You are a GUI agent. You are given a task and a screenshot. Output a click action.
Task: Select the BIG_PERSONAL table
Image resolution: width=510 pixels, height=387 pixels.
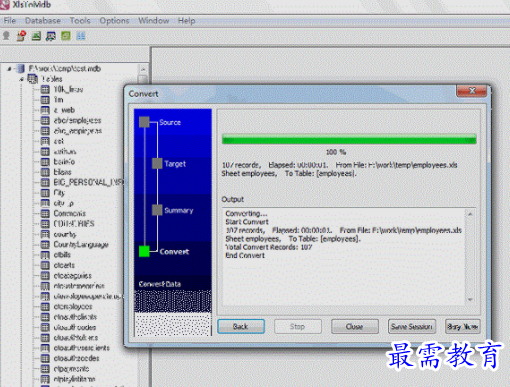coord(88,182)
